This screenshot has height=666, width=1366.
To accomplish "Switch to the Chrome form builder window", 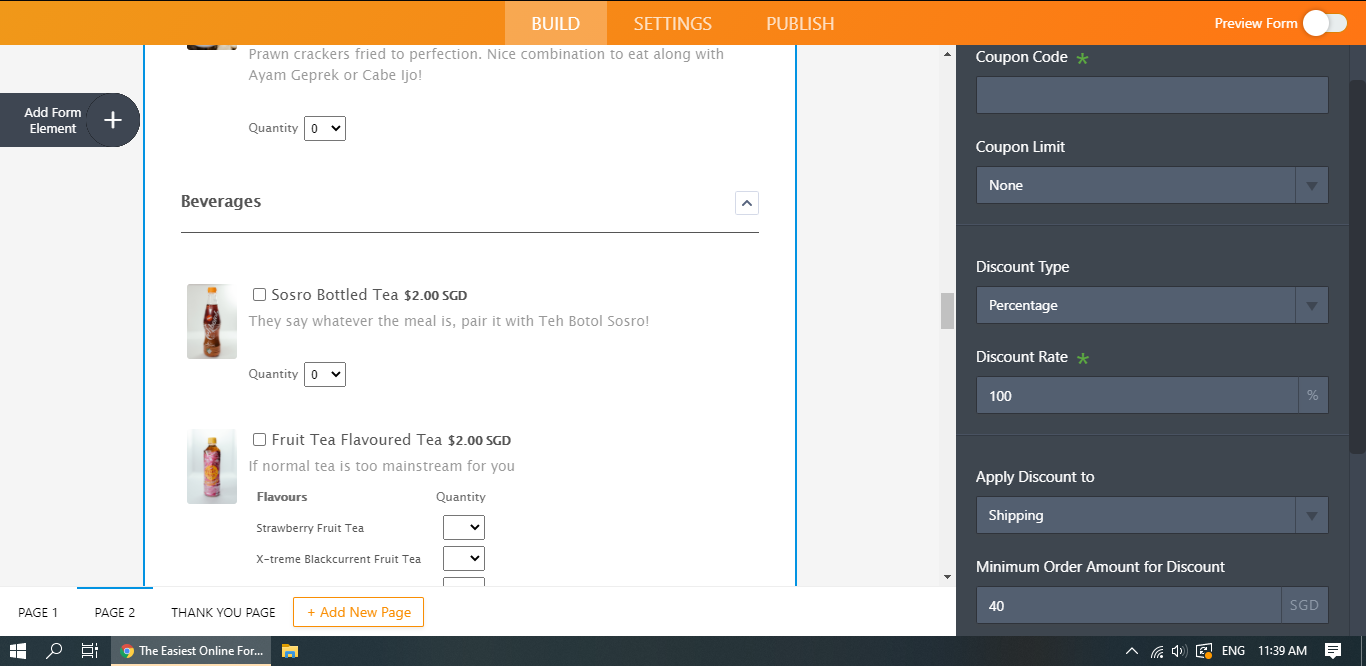I will click(190, 650).
